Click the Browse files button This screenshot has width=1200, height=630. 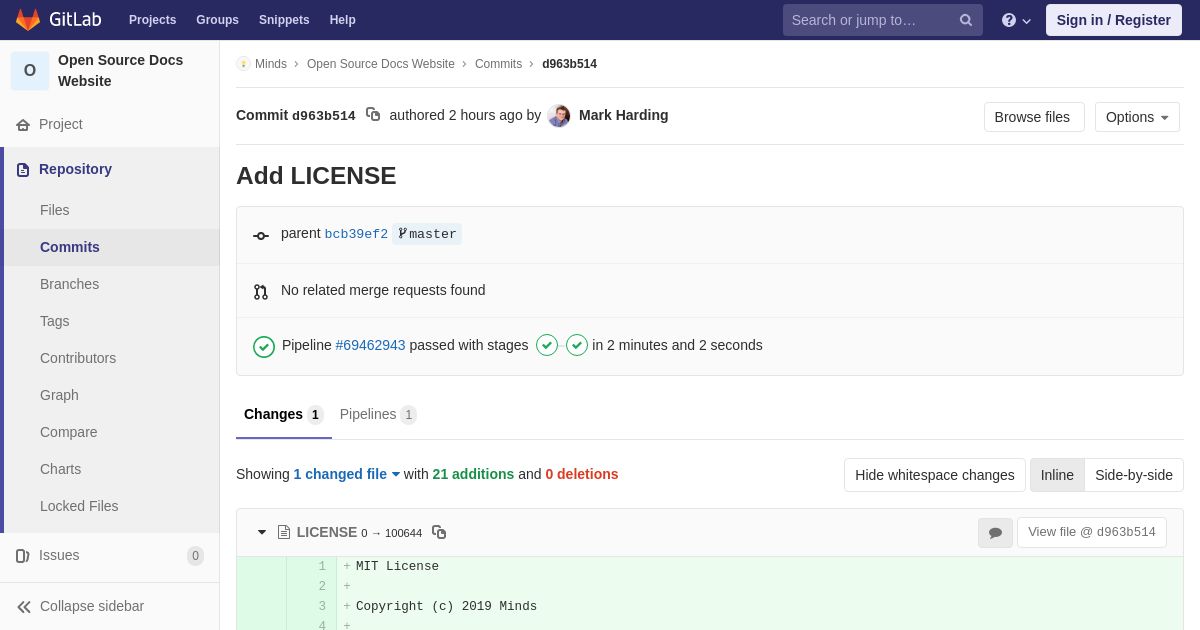(1032, 117)
